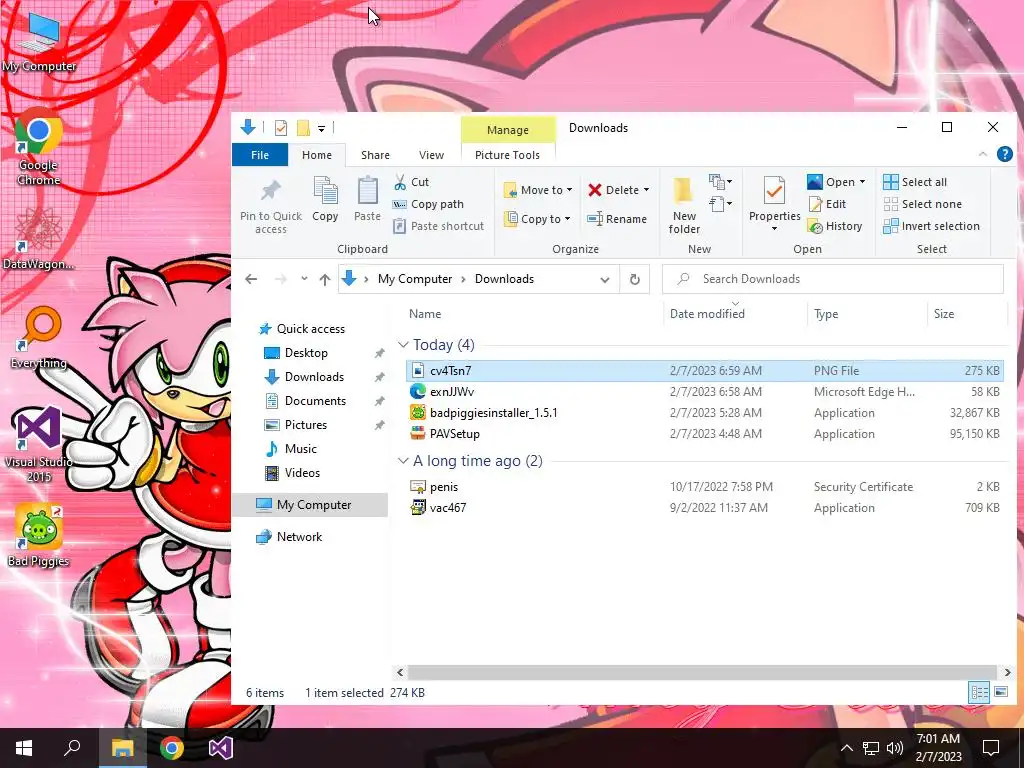Click Select all in the ribbon
Image resolution: width=1024 pixels, height=768 pixels.
pos(915,182)
